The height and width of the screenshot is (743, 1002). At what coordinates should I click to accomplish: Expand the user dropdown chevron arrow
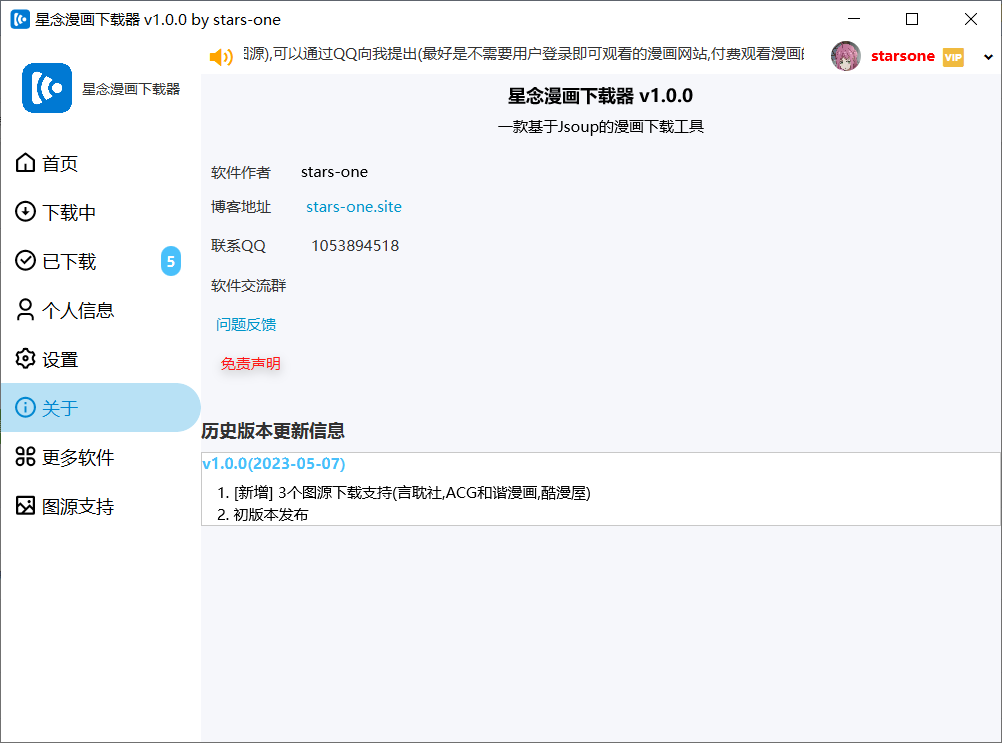(988, 57)
